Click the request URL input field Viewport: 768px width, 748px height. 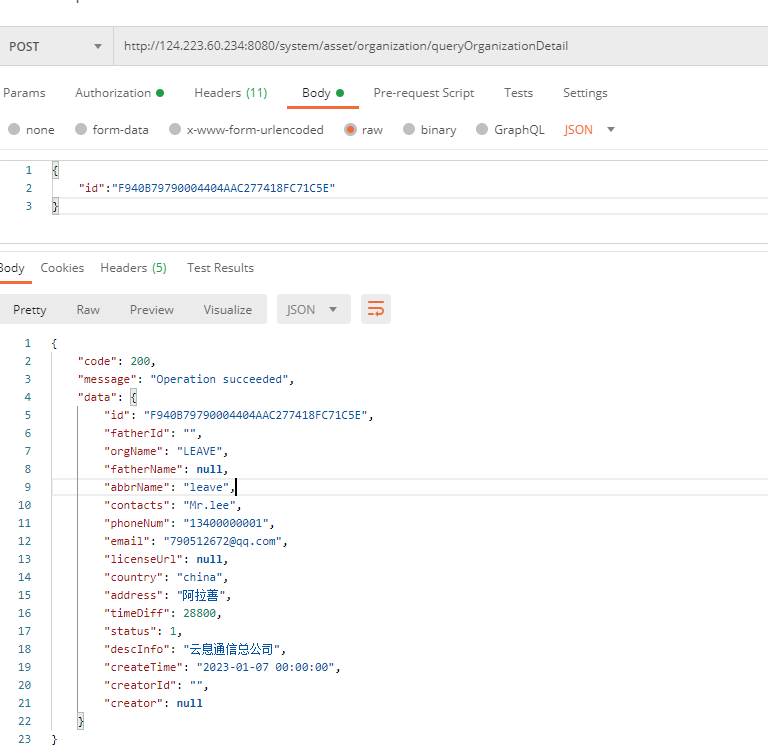pos(440,46)
